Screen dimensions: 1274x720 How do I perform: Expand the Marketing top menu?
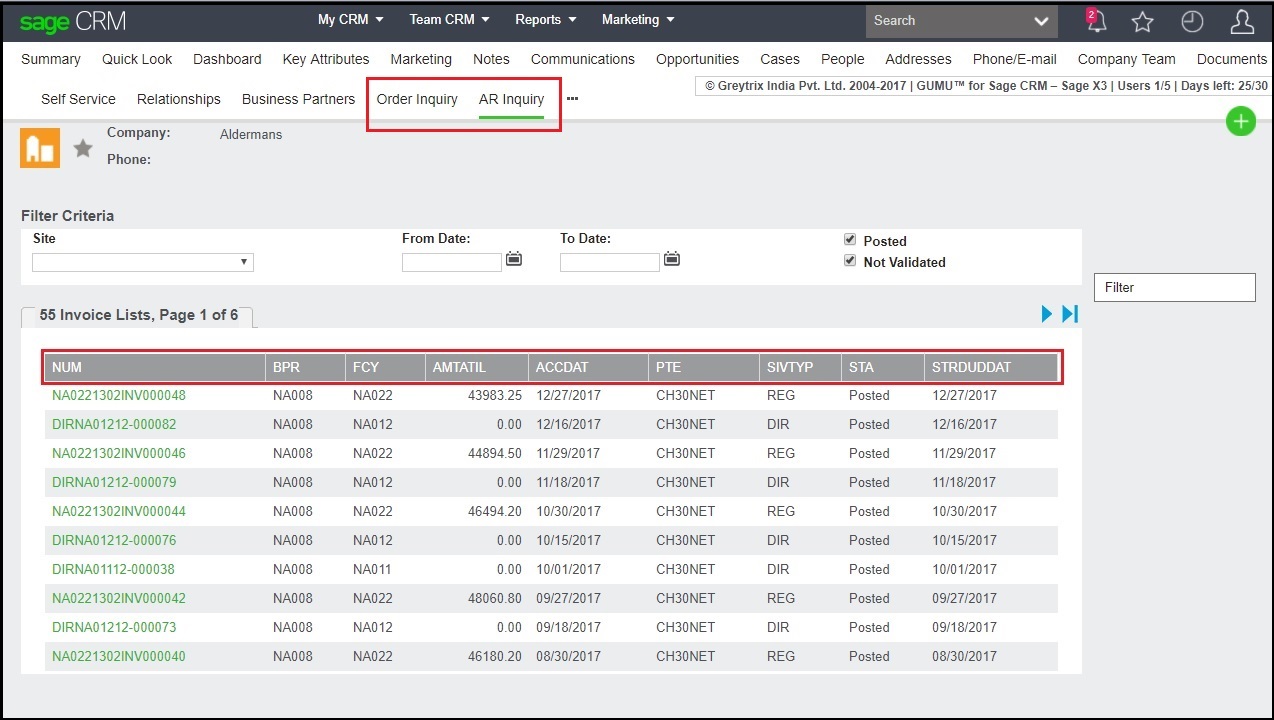point(638,19)
